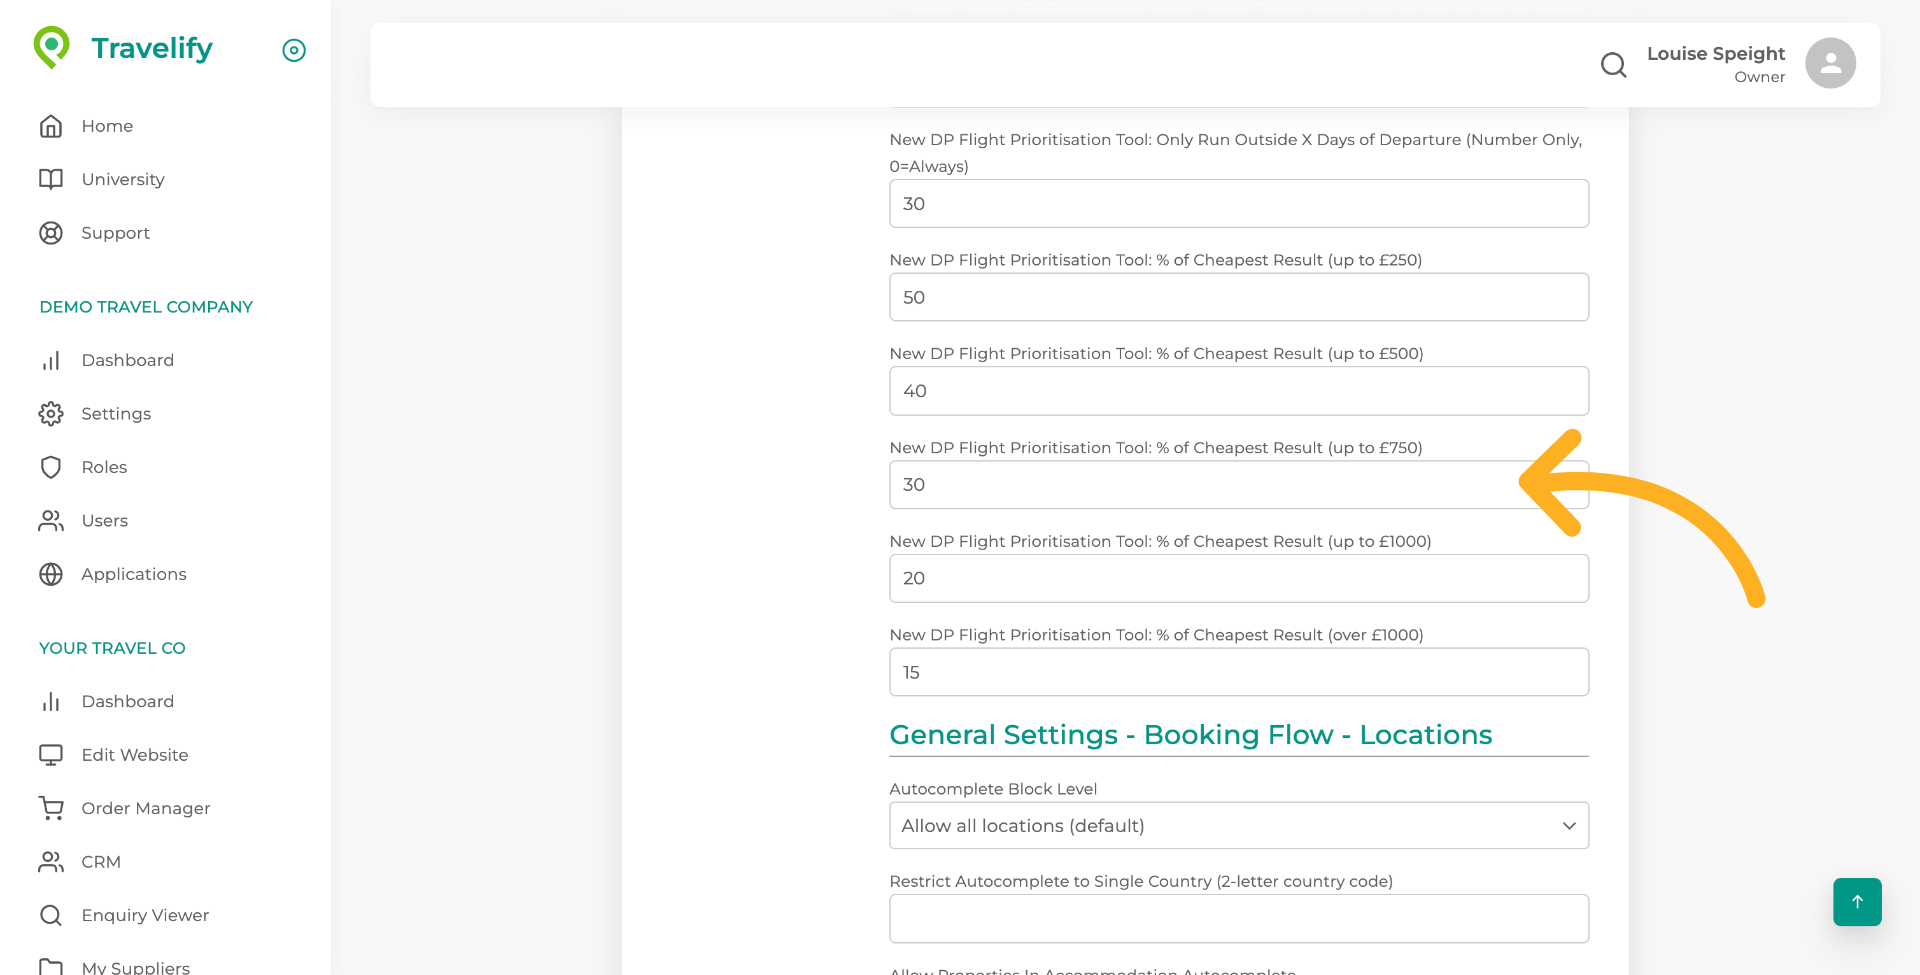1920x975 pixels.
Task: Click the CRM people icon
Action: click(51, 862)
